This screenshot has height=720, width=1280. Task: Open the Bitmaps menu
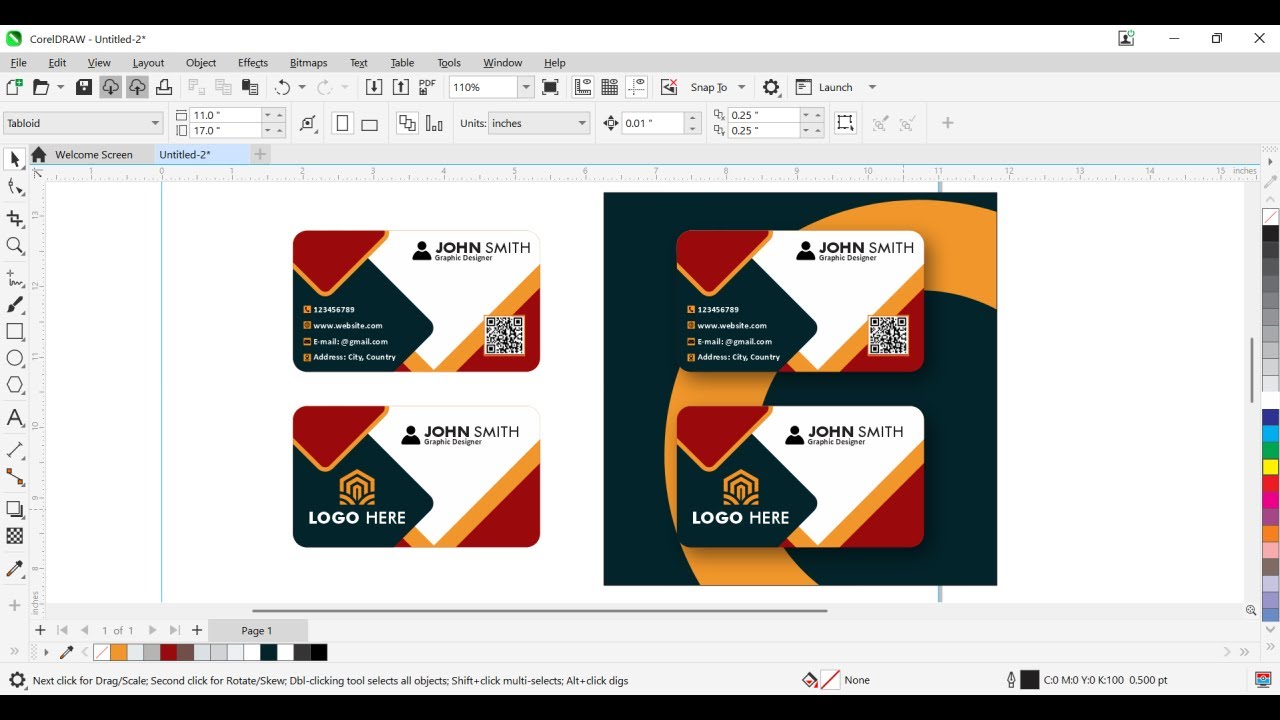309,62
